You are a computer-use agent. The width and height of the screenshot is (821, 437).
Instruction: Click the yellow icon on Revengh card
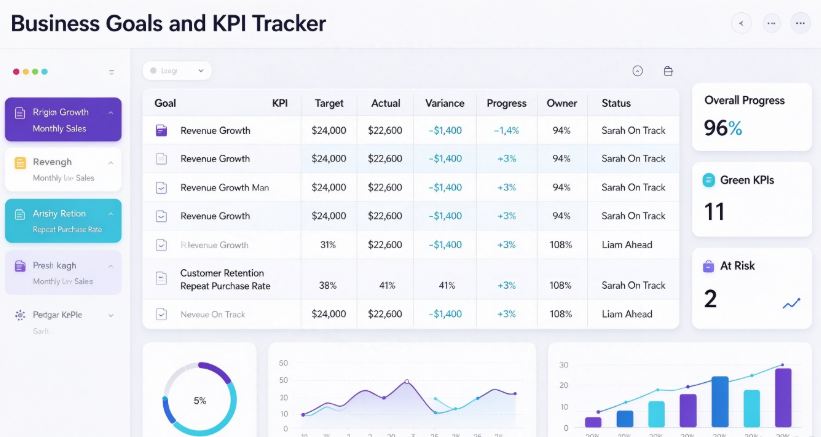pos(20,163)
